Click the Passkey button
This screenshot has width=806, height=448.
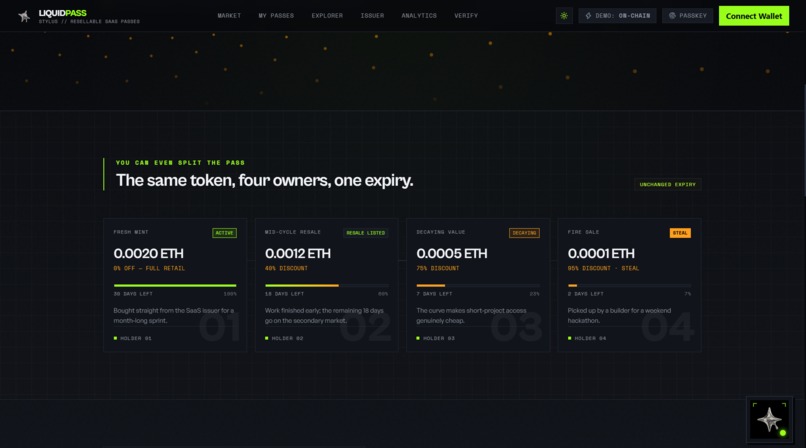(x=687, y=16)
